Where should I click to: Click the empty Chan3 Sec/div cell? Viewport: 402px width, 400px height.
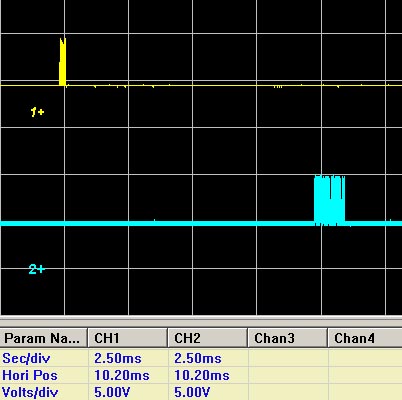coord(288,358)
